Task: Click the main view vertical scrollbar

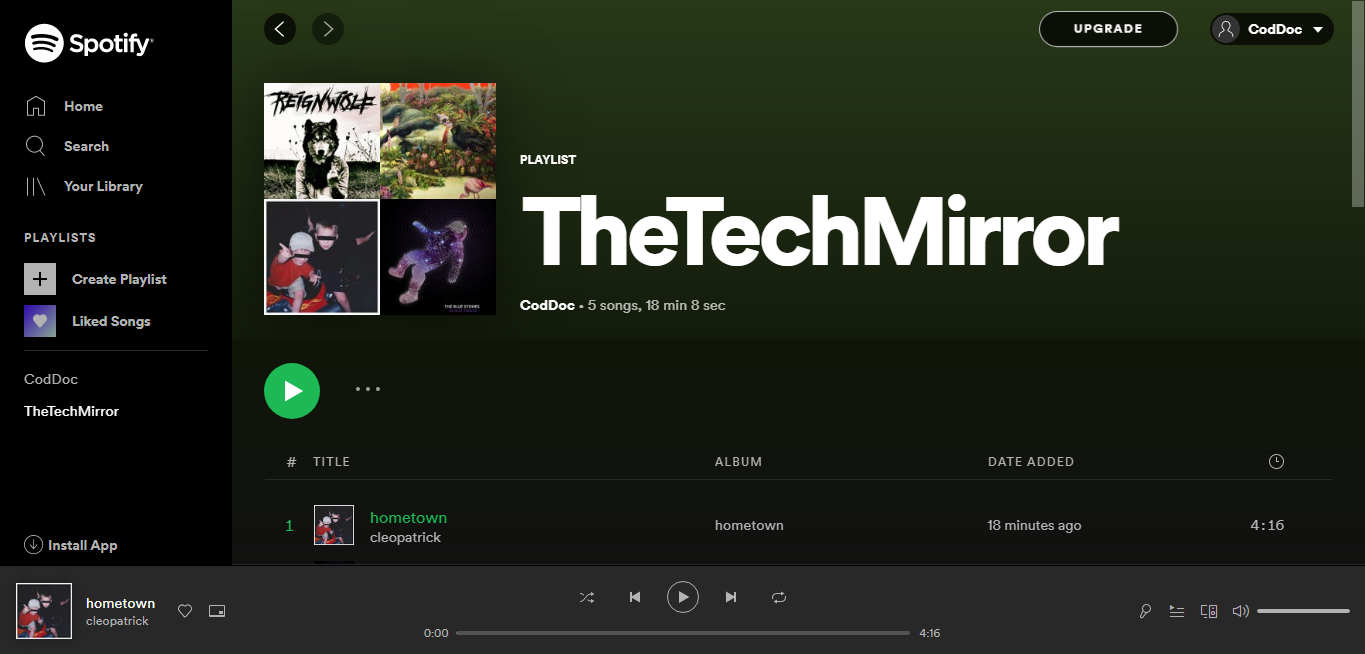Action: [x=1357, y=105]
